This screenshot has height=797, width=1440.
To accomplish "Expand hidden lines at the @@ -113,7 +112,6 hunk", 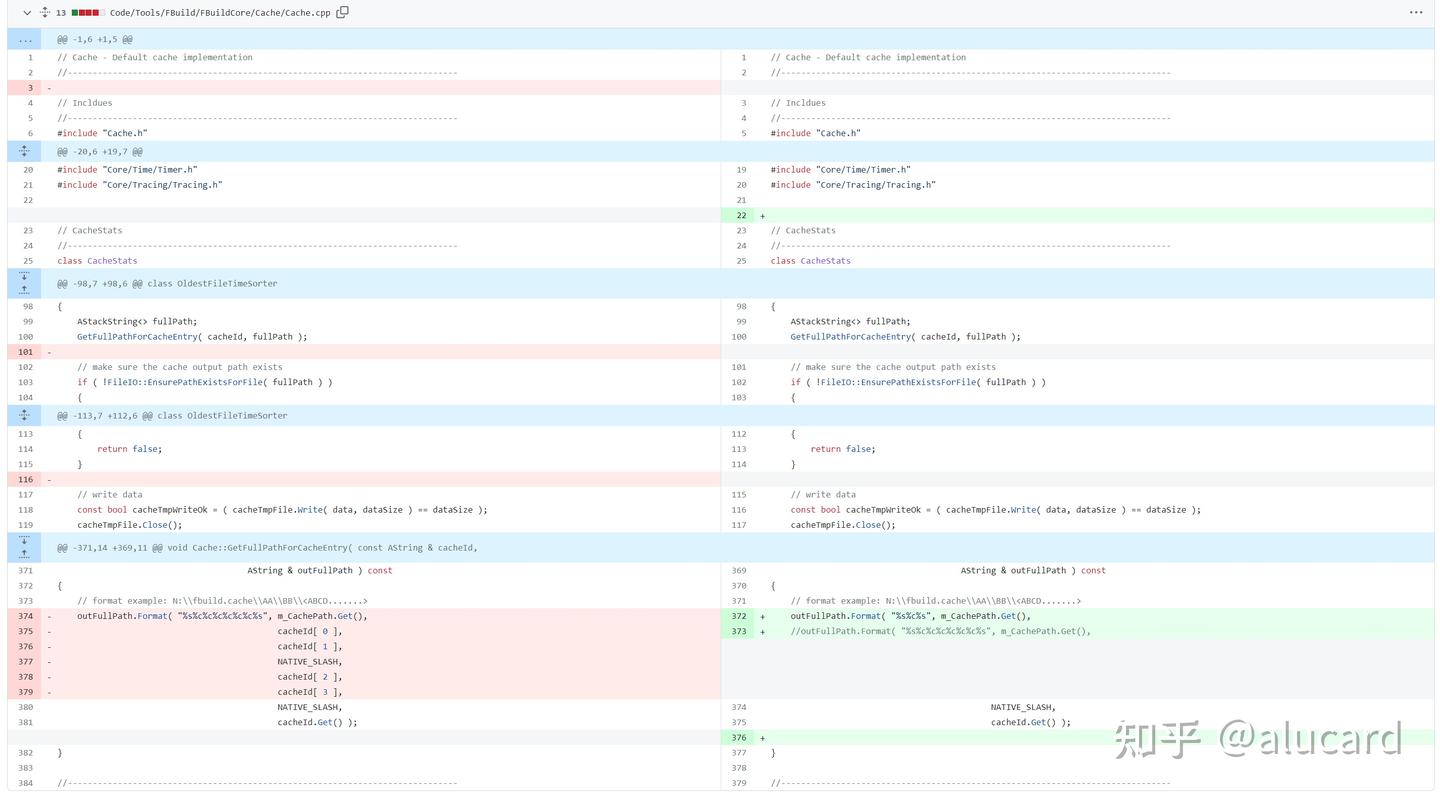I will pyautogui.click(x=24, y=416).
